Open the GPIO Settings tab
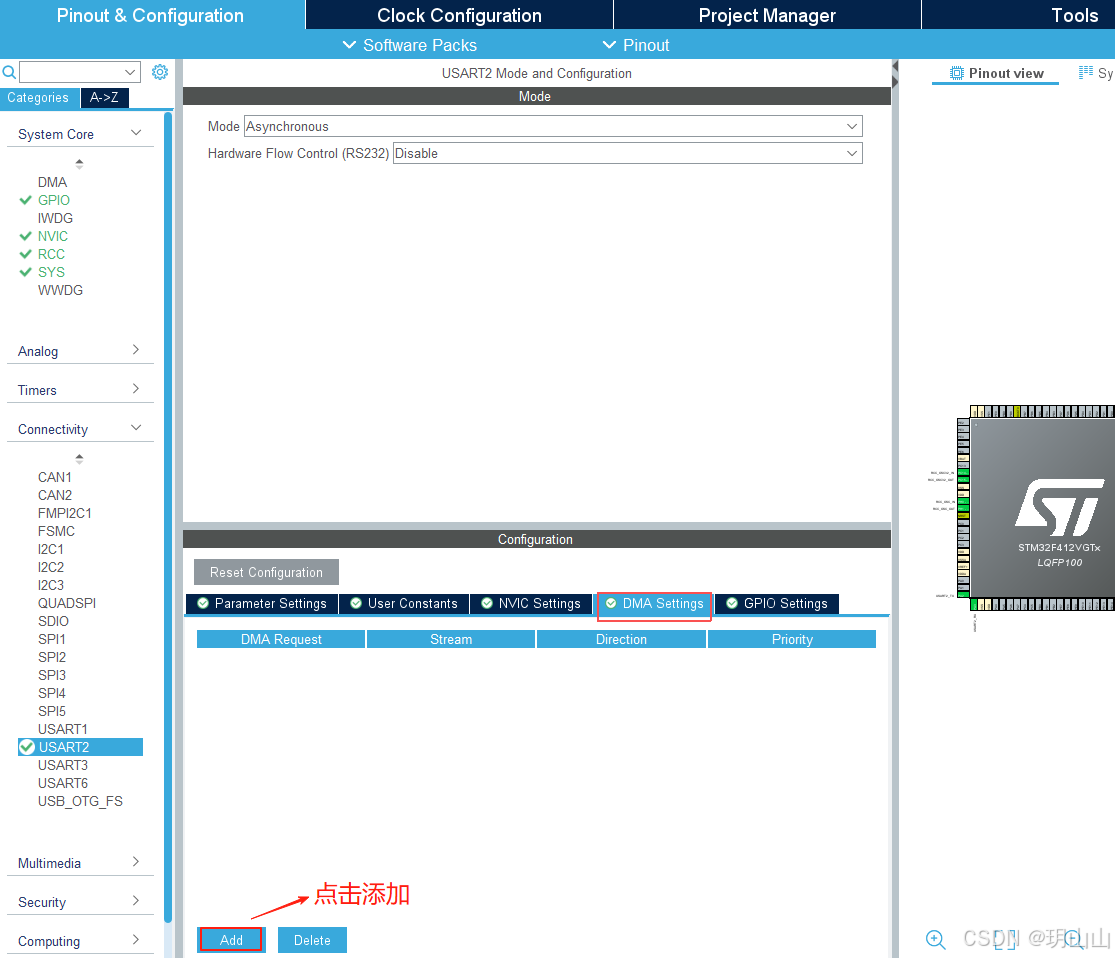The width and height of the screenshot is (1115, 958). [x=777, y=604]
